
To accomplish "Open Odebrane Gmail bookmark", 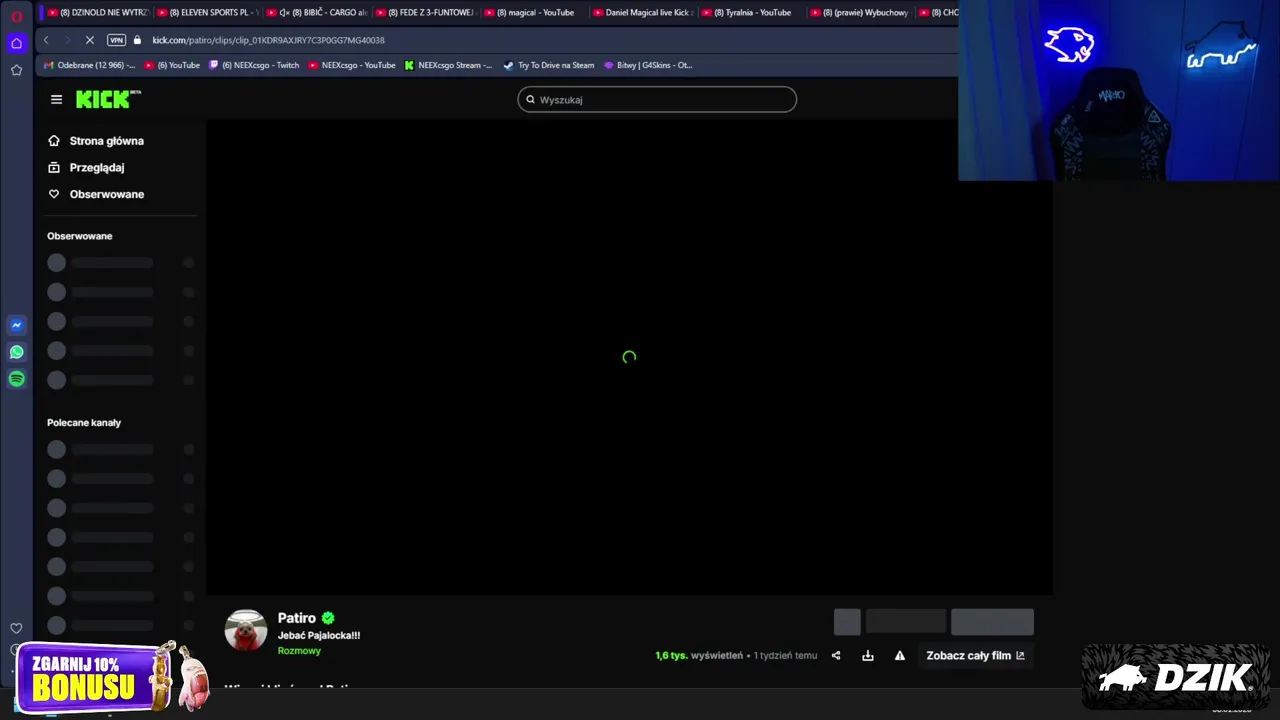I will pyautogui.click(x=90, y=65).
